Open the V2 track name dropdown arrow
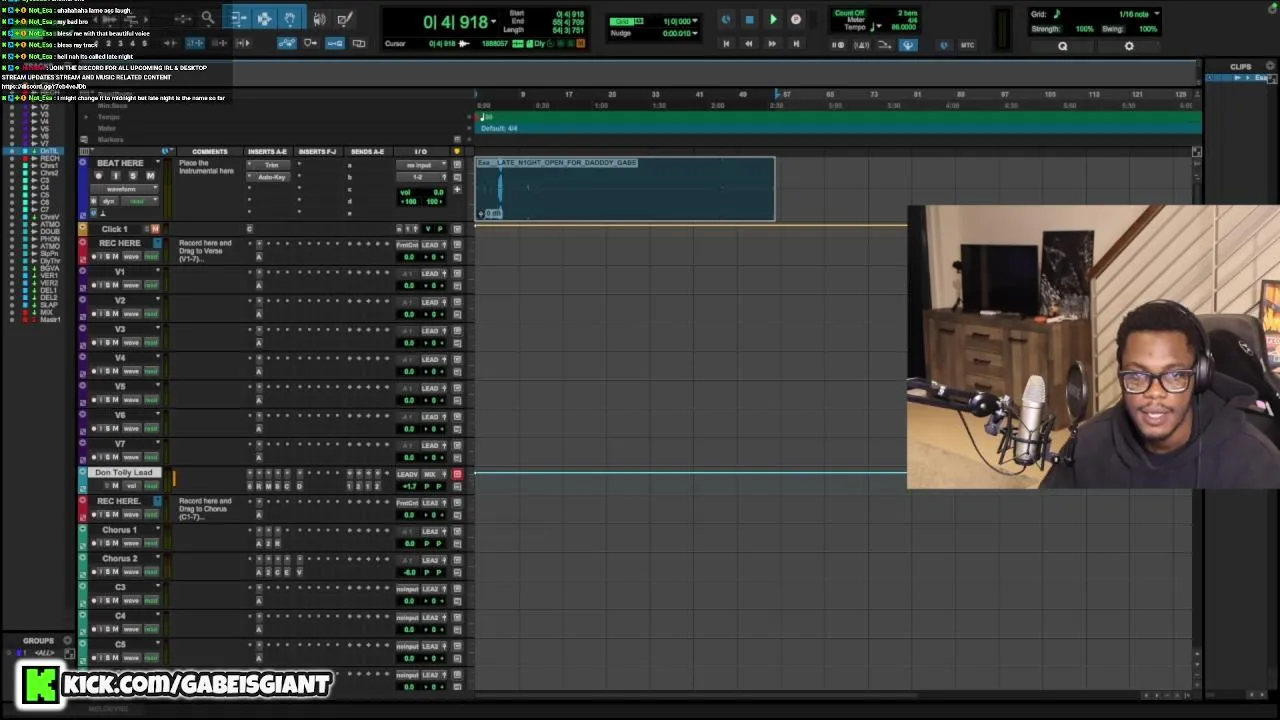Viewport: 1280px width, 720px height. point(157,300)
